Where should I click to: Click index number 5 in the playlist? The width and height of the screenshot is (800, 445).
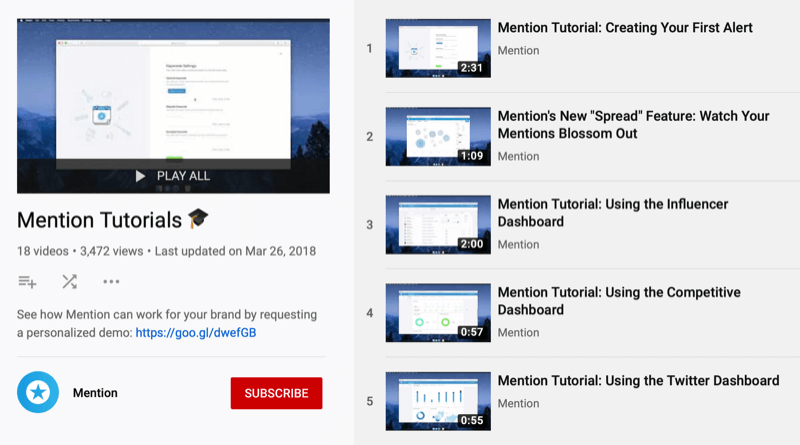[369, 402]
